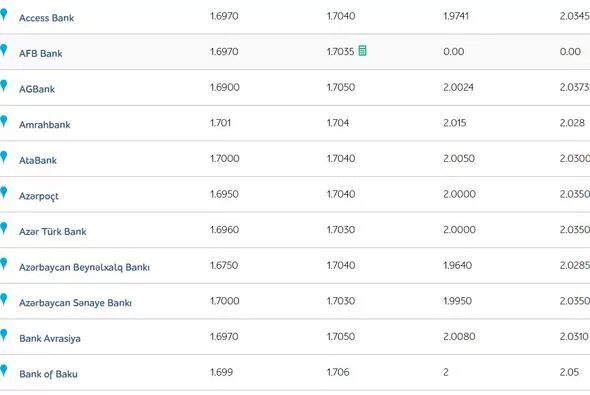The width and height of the screenshot is (590, 395).
Task: Click the map pin beside Access Bank
Action: click(3, 15)
